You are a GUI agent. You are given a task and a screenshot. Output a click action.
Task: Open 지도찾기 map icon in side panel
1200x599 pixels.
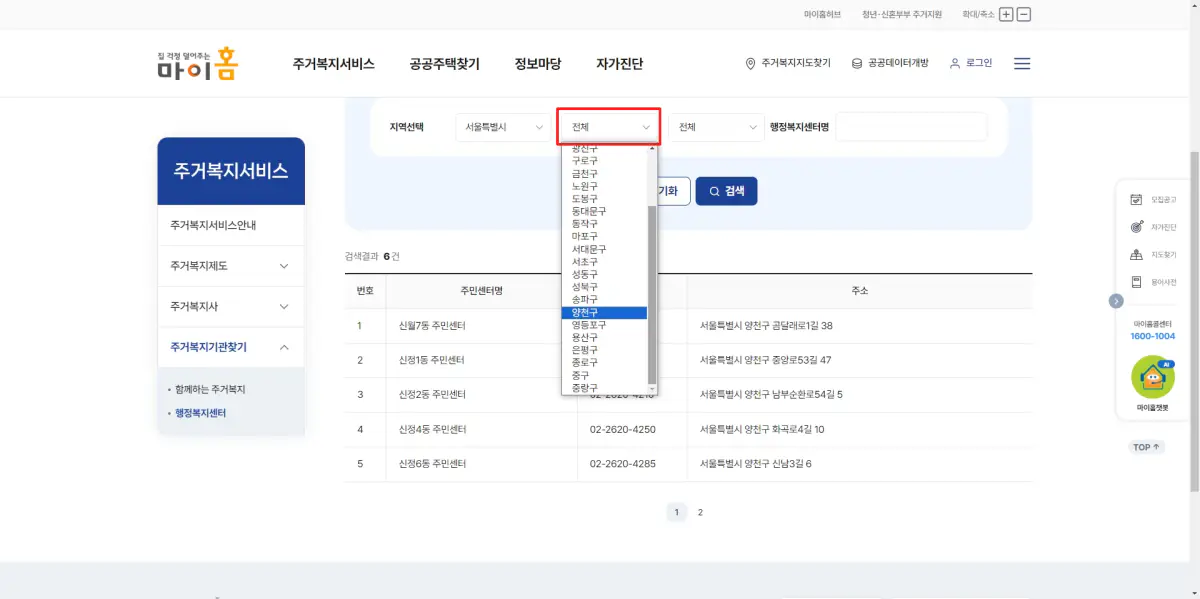click(x=1136, y=255)
